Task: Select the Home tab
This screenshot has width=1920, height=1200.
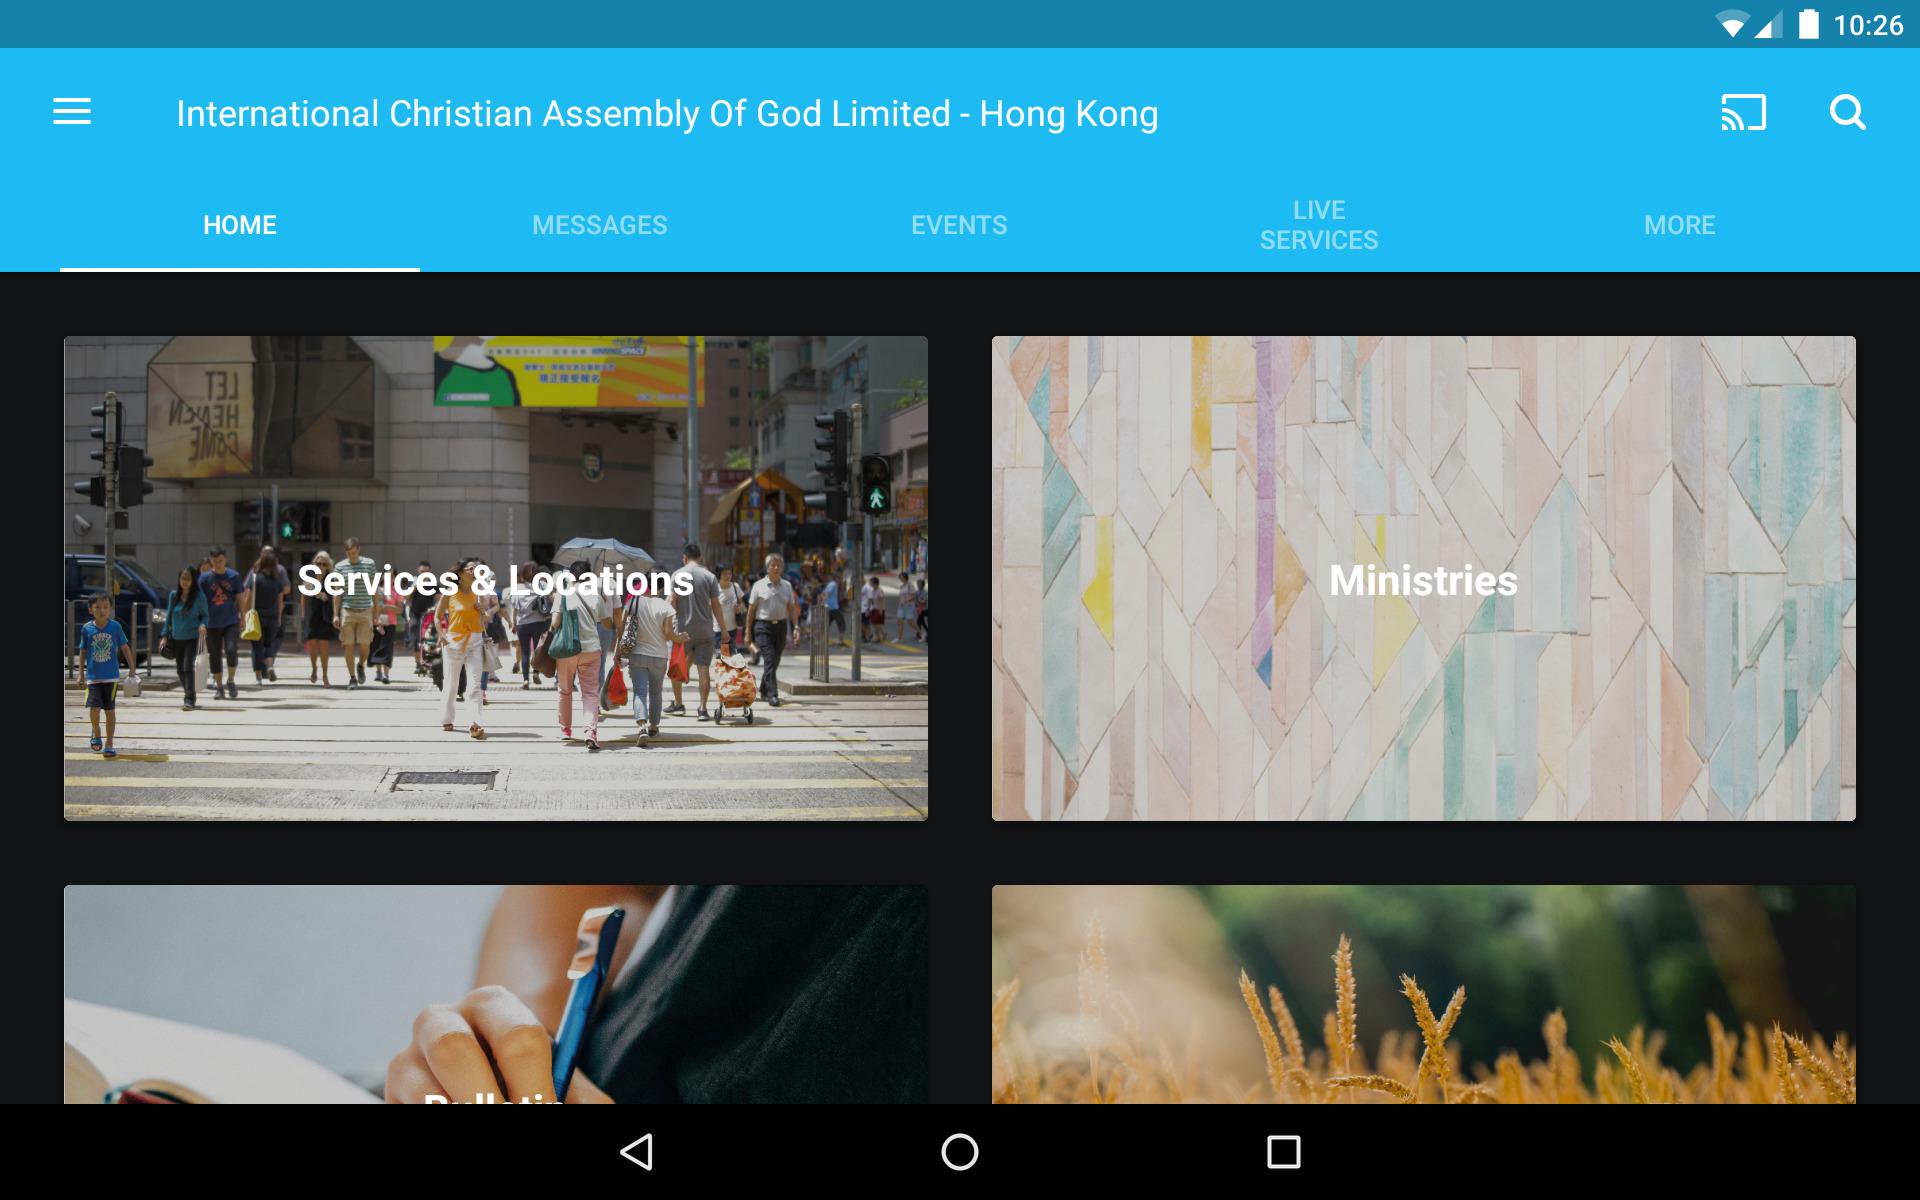Action: coord(240,225)
